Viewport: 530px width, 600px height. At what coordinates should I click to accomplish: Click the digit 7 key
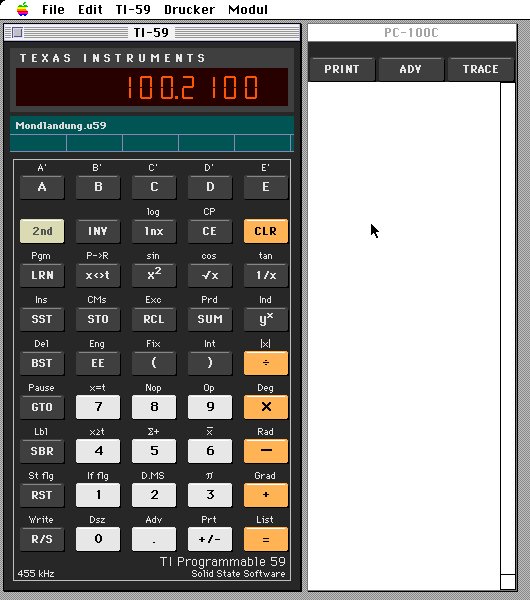[x=98, y=407]
